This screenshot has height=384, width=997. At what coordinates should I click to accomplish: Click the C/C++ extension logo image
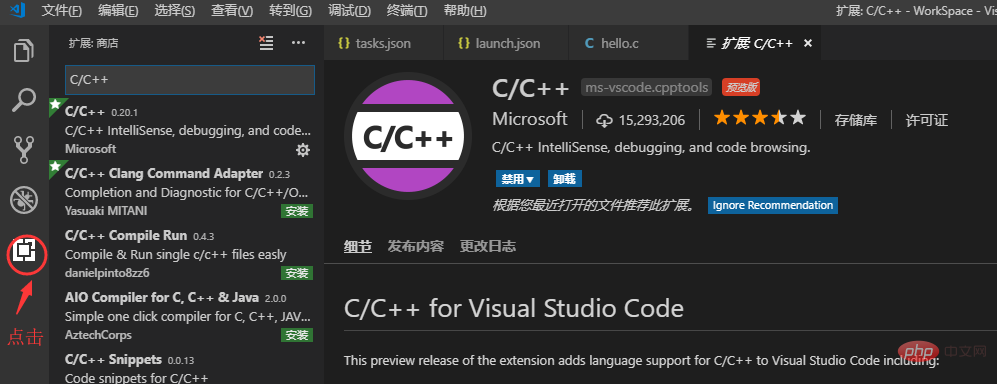pos(408,137)
